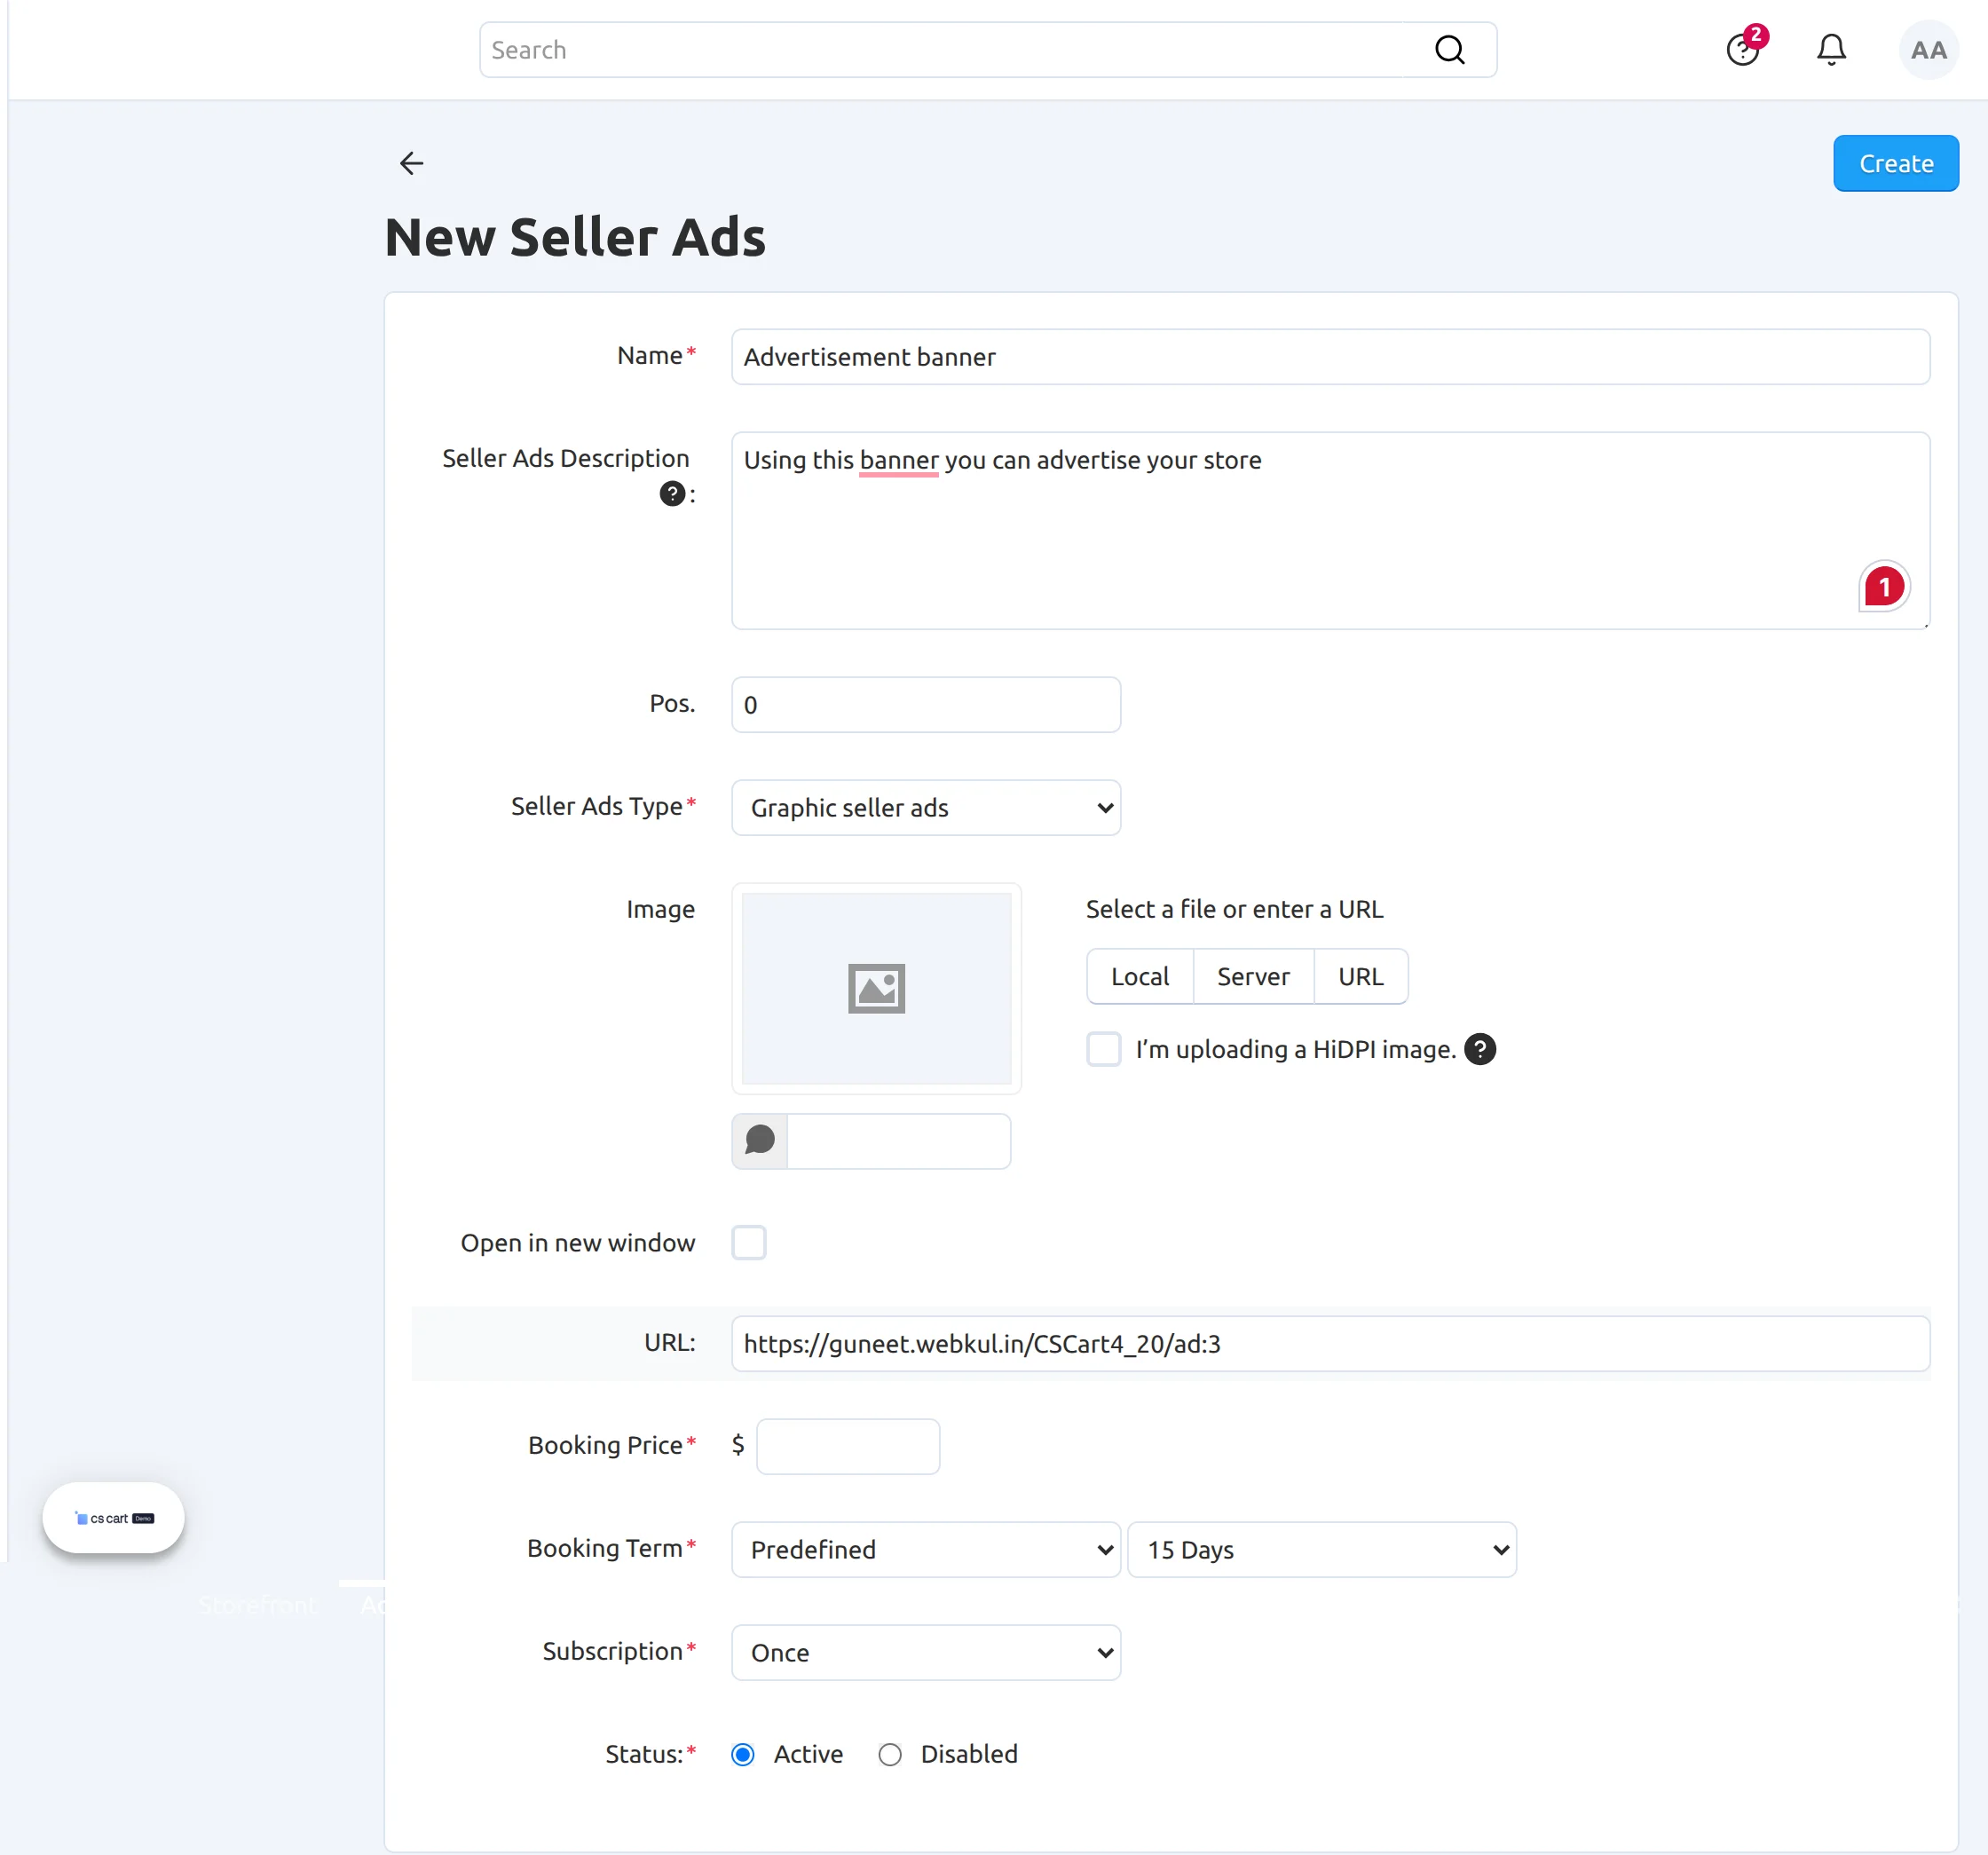Go back using the left arrow
This screenshot has width=1988, height=1855.
pyautogui.click(x=411, y=163)
